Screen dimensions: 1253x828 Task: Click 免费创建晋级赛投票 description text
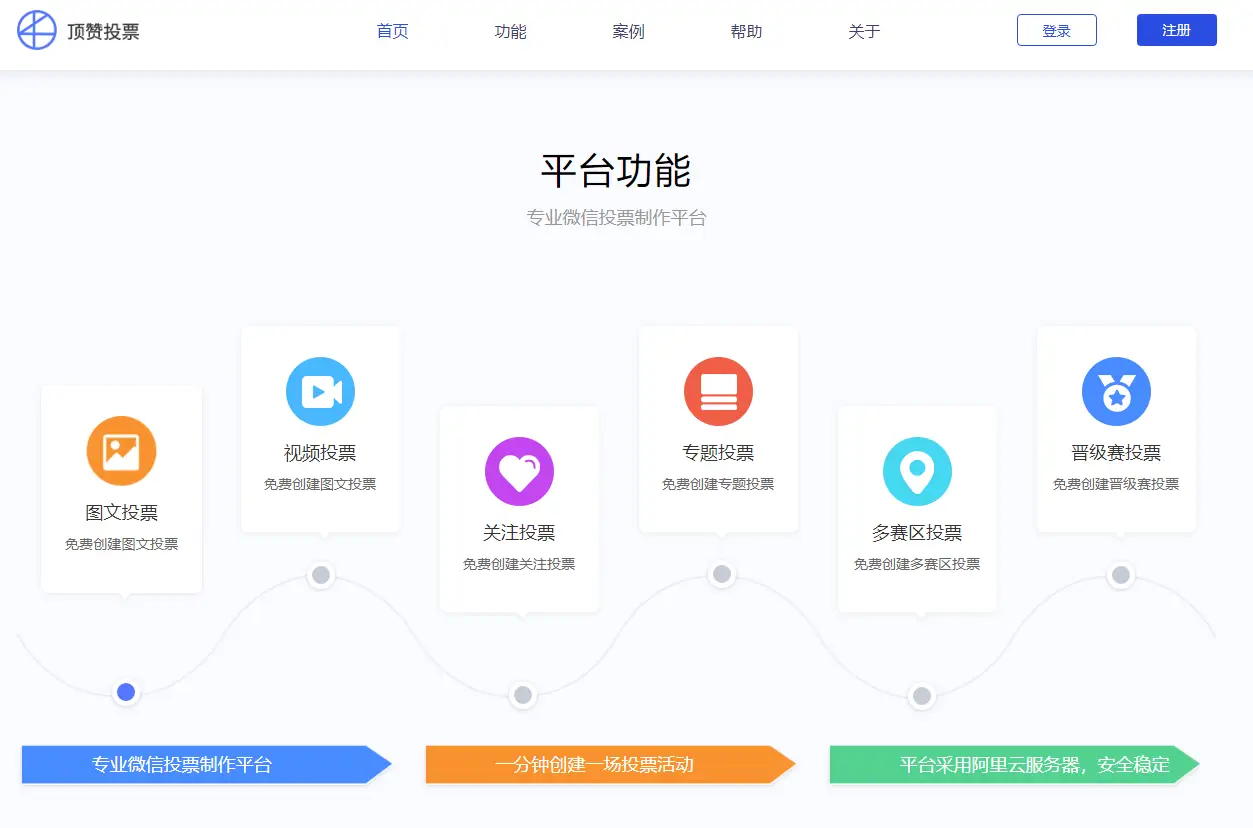coord(1116,484)
